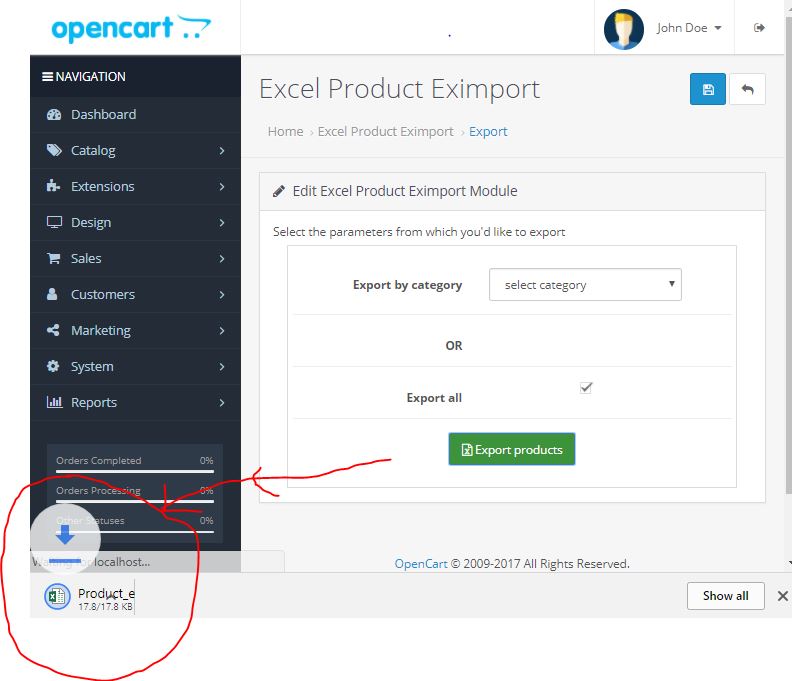Viewport: 792px width, 681px height.
Task: Click the Export breadcrumb link
Action: point(488,132)
